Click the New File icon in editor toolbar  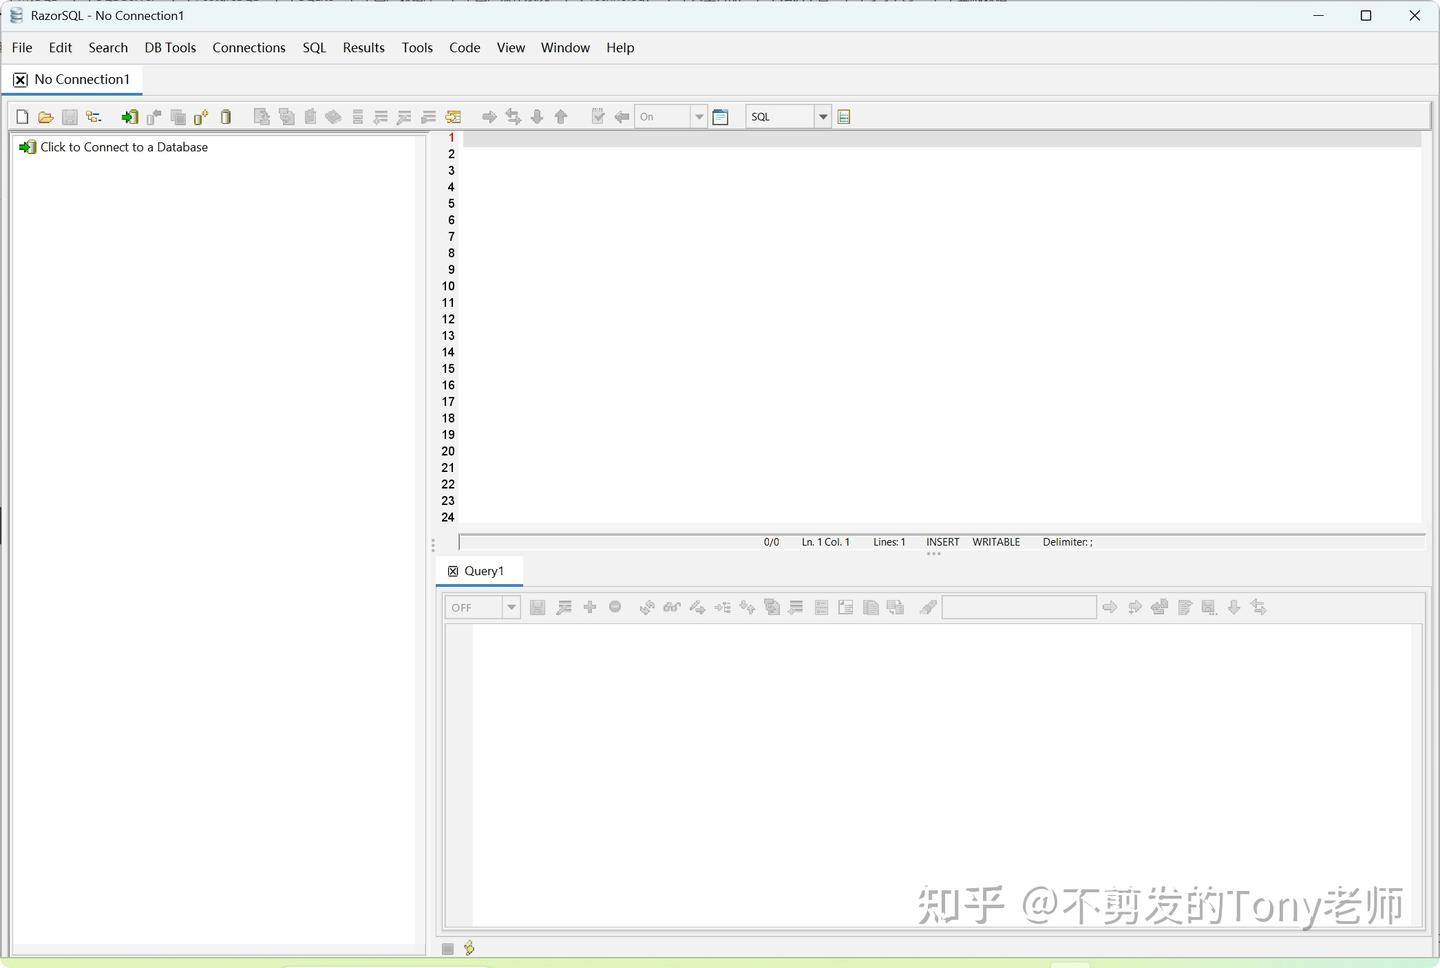pyautogui.click(x=22, y=117)
